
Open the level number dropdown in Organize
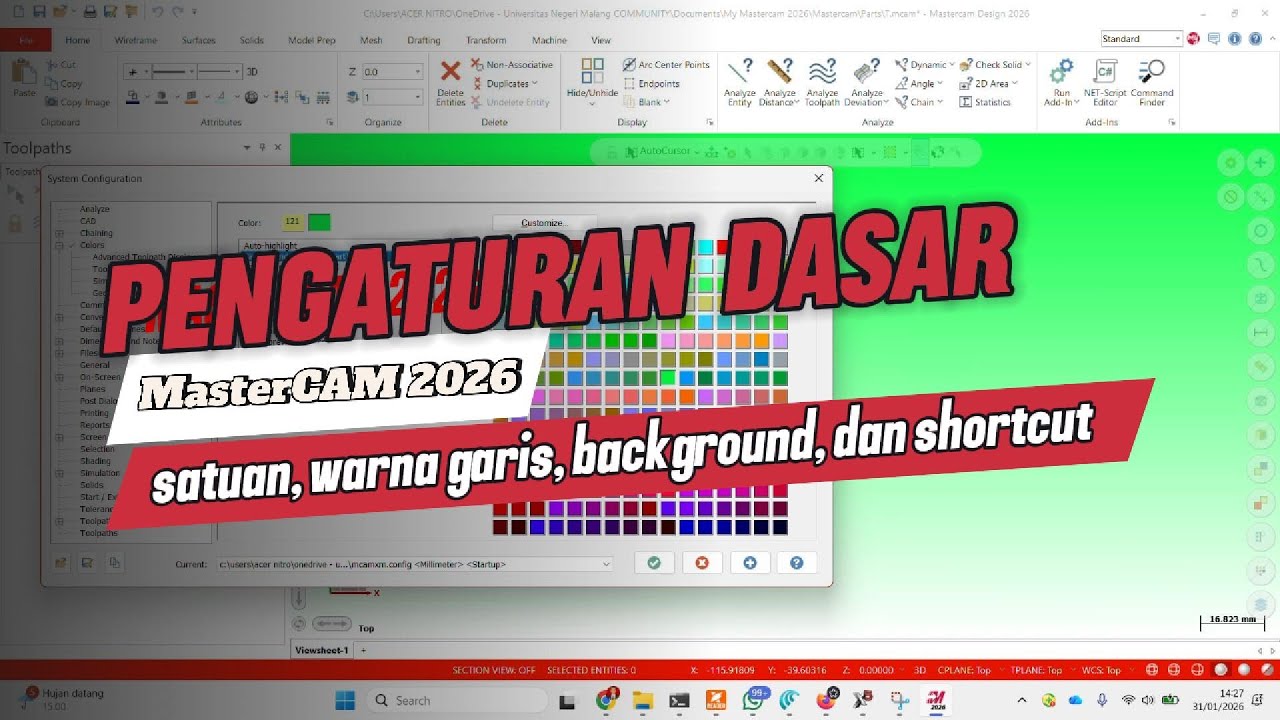417,97
